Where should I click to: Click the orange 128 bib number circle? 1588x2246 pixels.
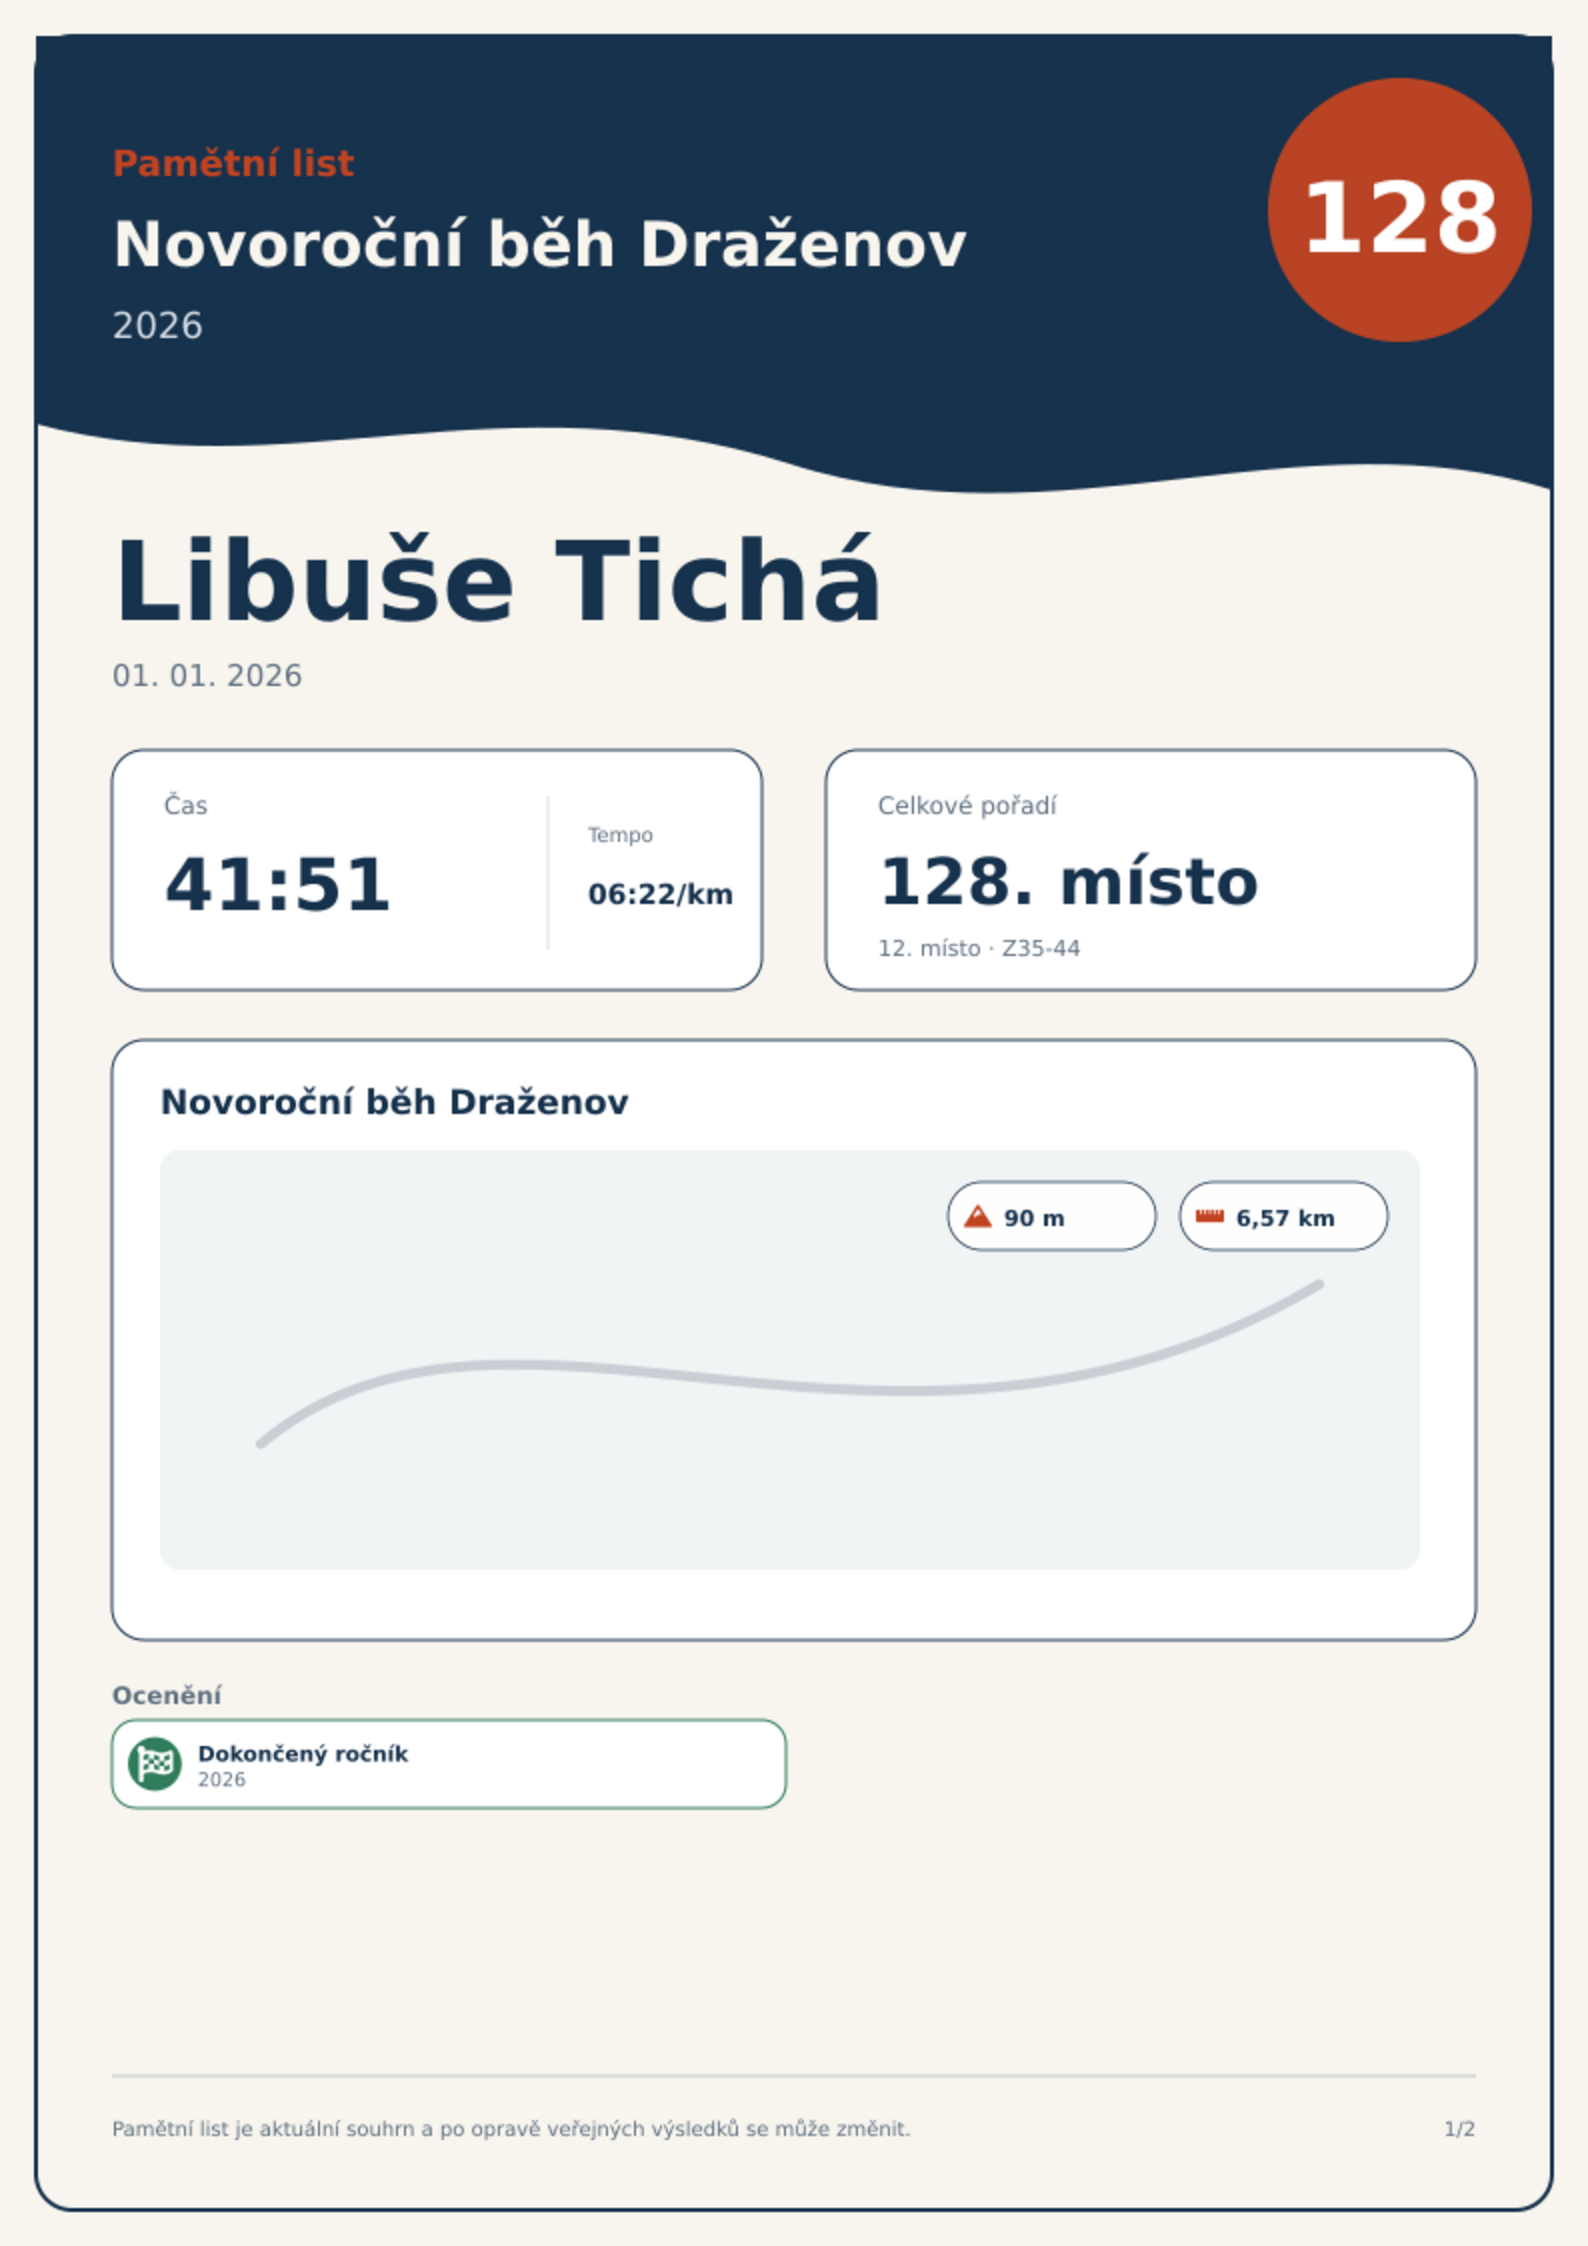1399,210
